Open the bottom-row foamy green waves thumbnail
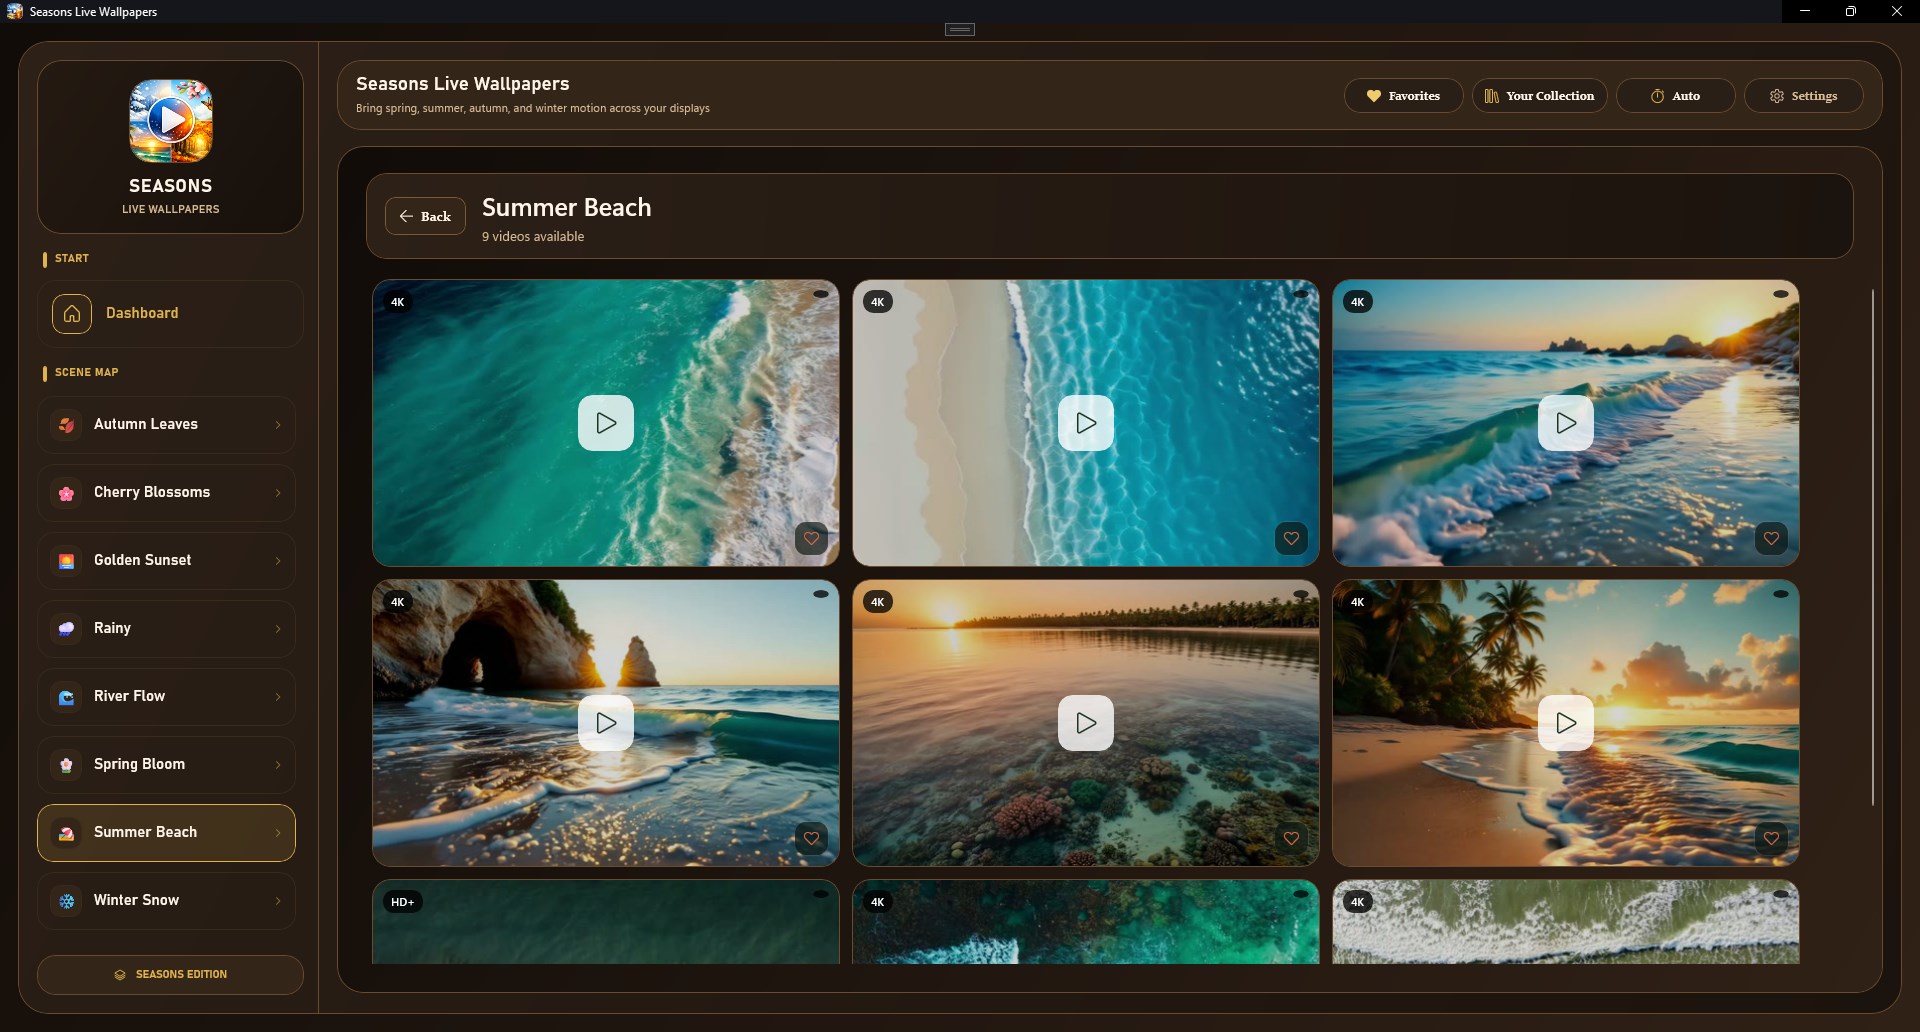 click(x=1566, y=922)
